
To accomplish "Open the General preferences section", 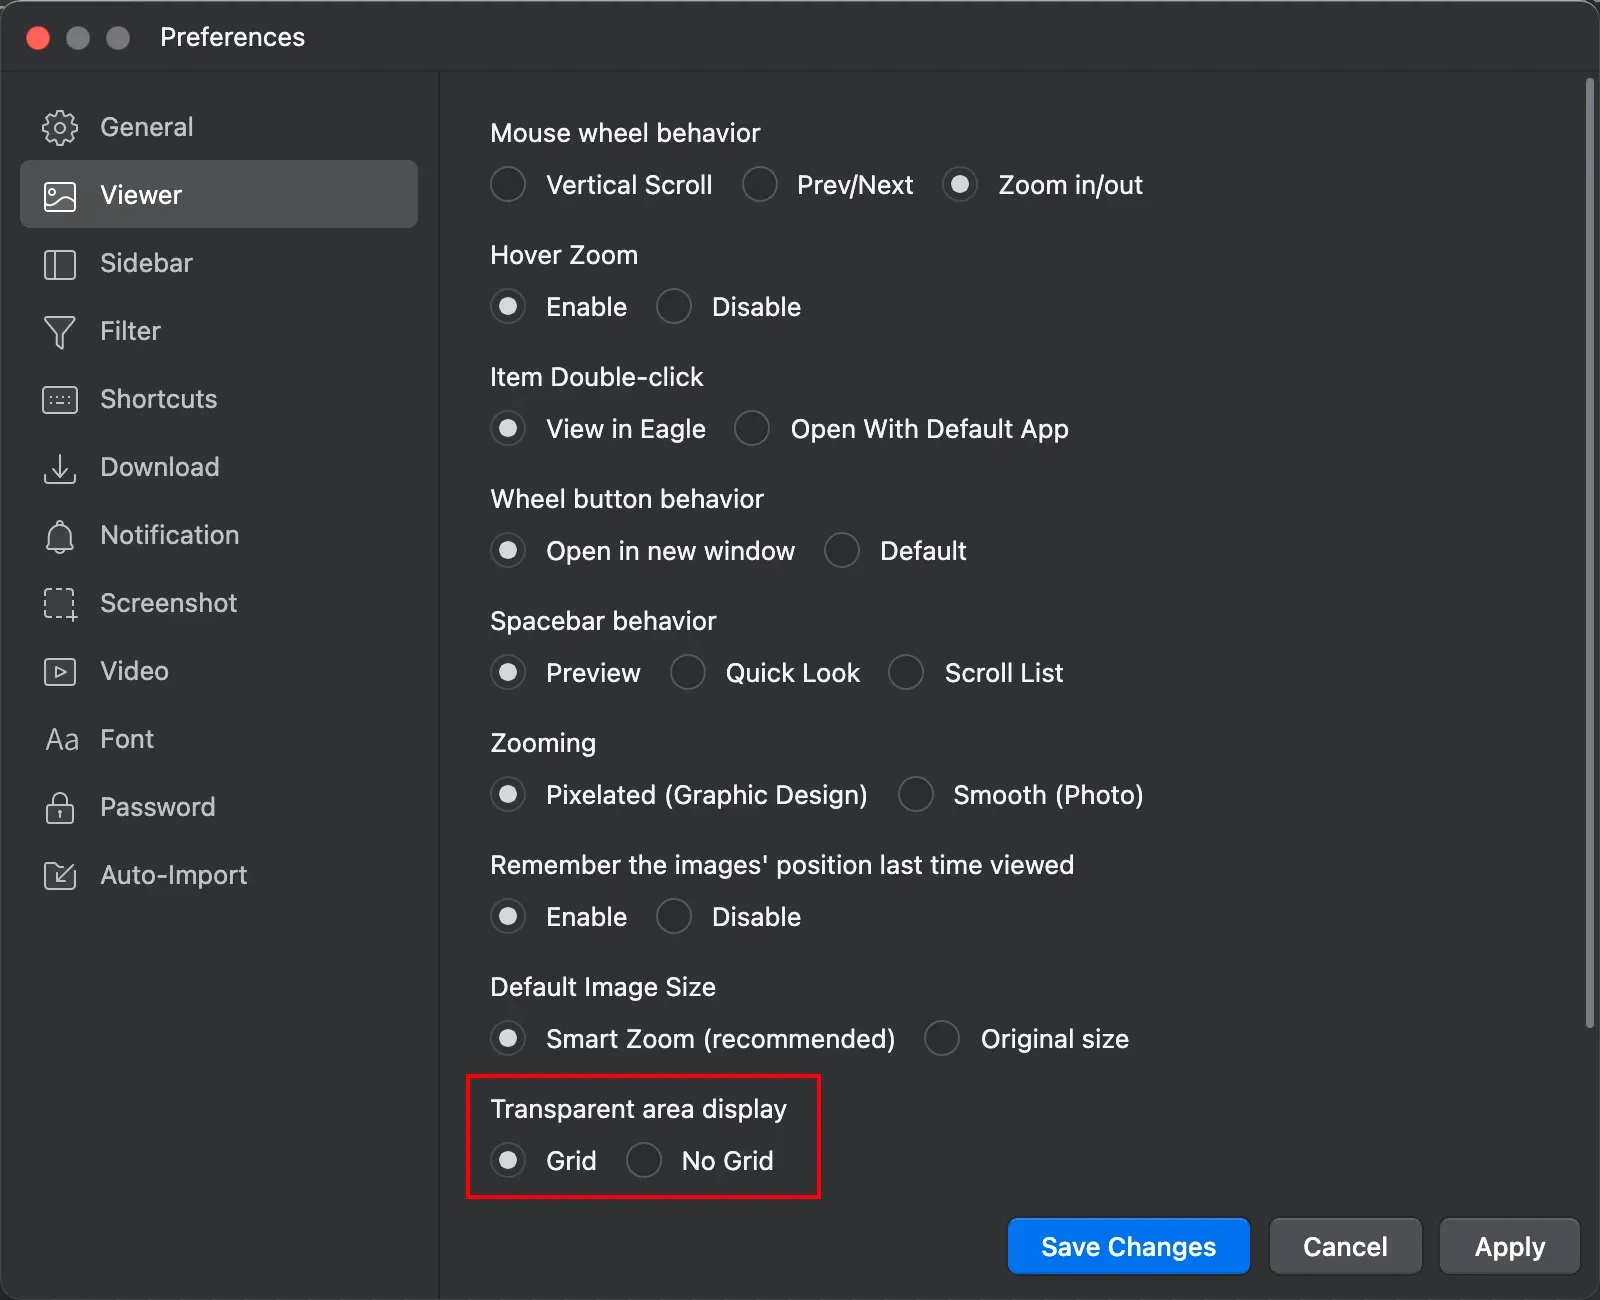I will [219, 127].
